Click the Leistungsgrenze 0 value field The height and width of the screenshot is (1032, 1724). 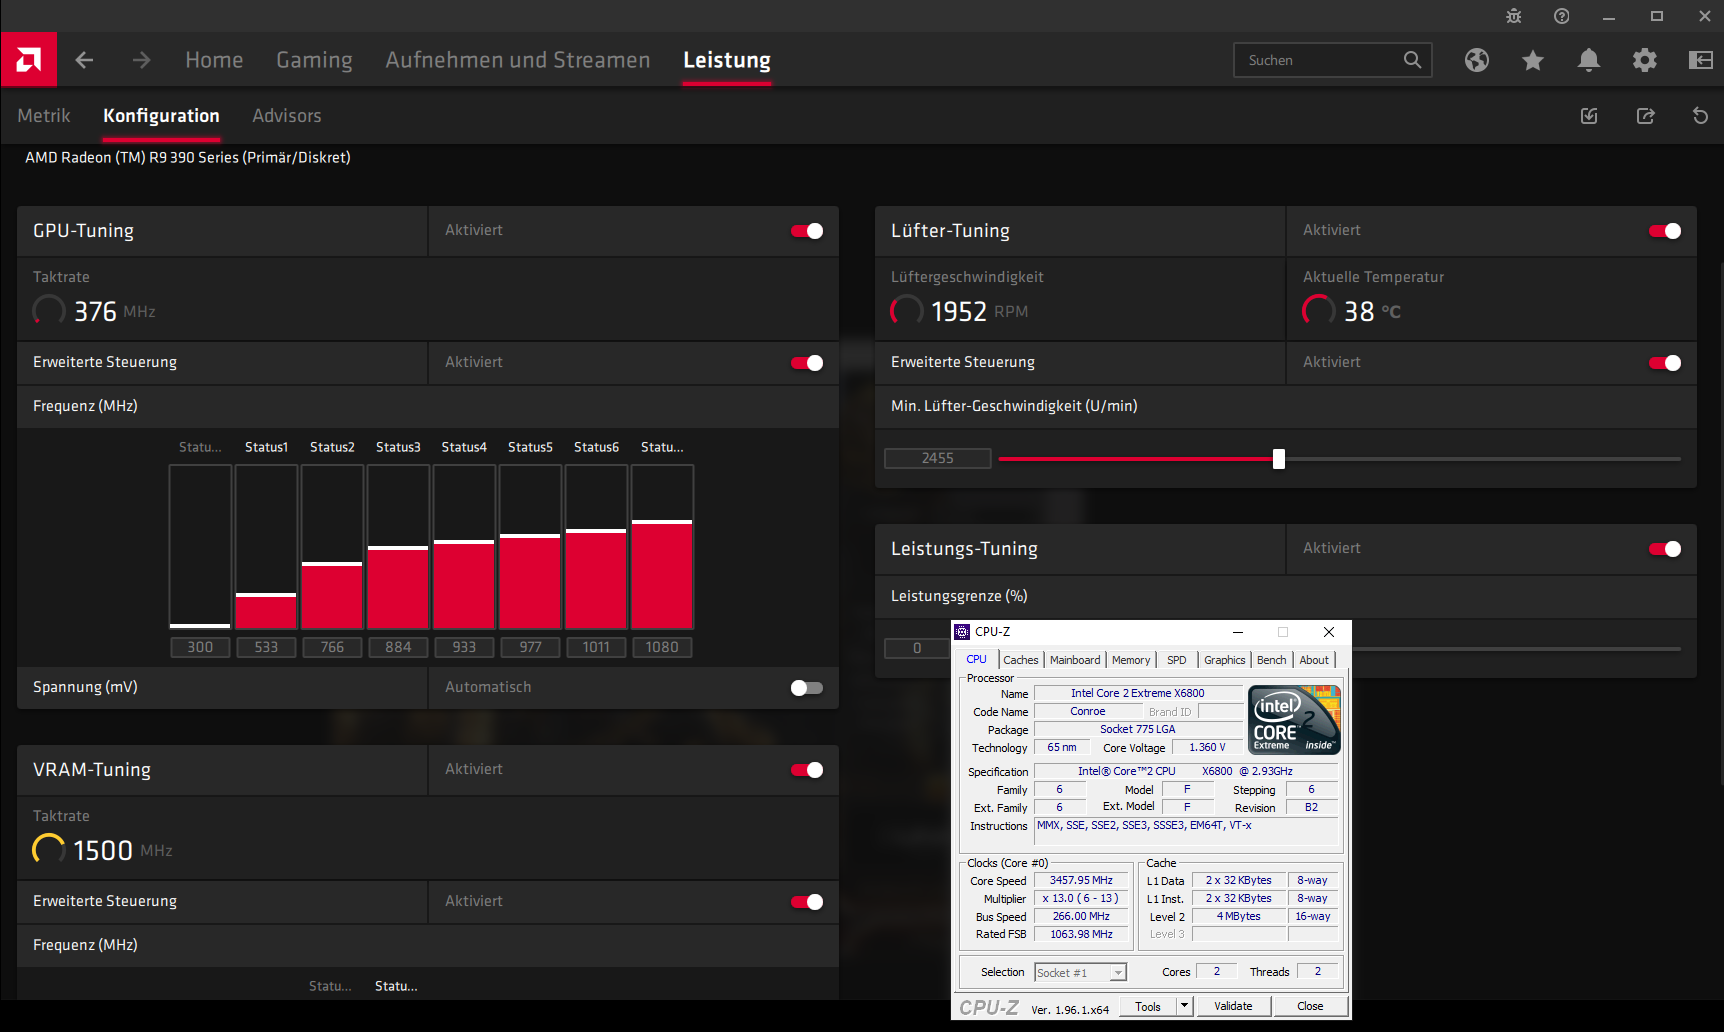click(917, 648)
